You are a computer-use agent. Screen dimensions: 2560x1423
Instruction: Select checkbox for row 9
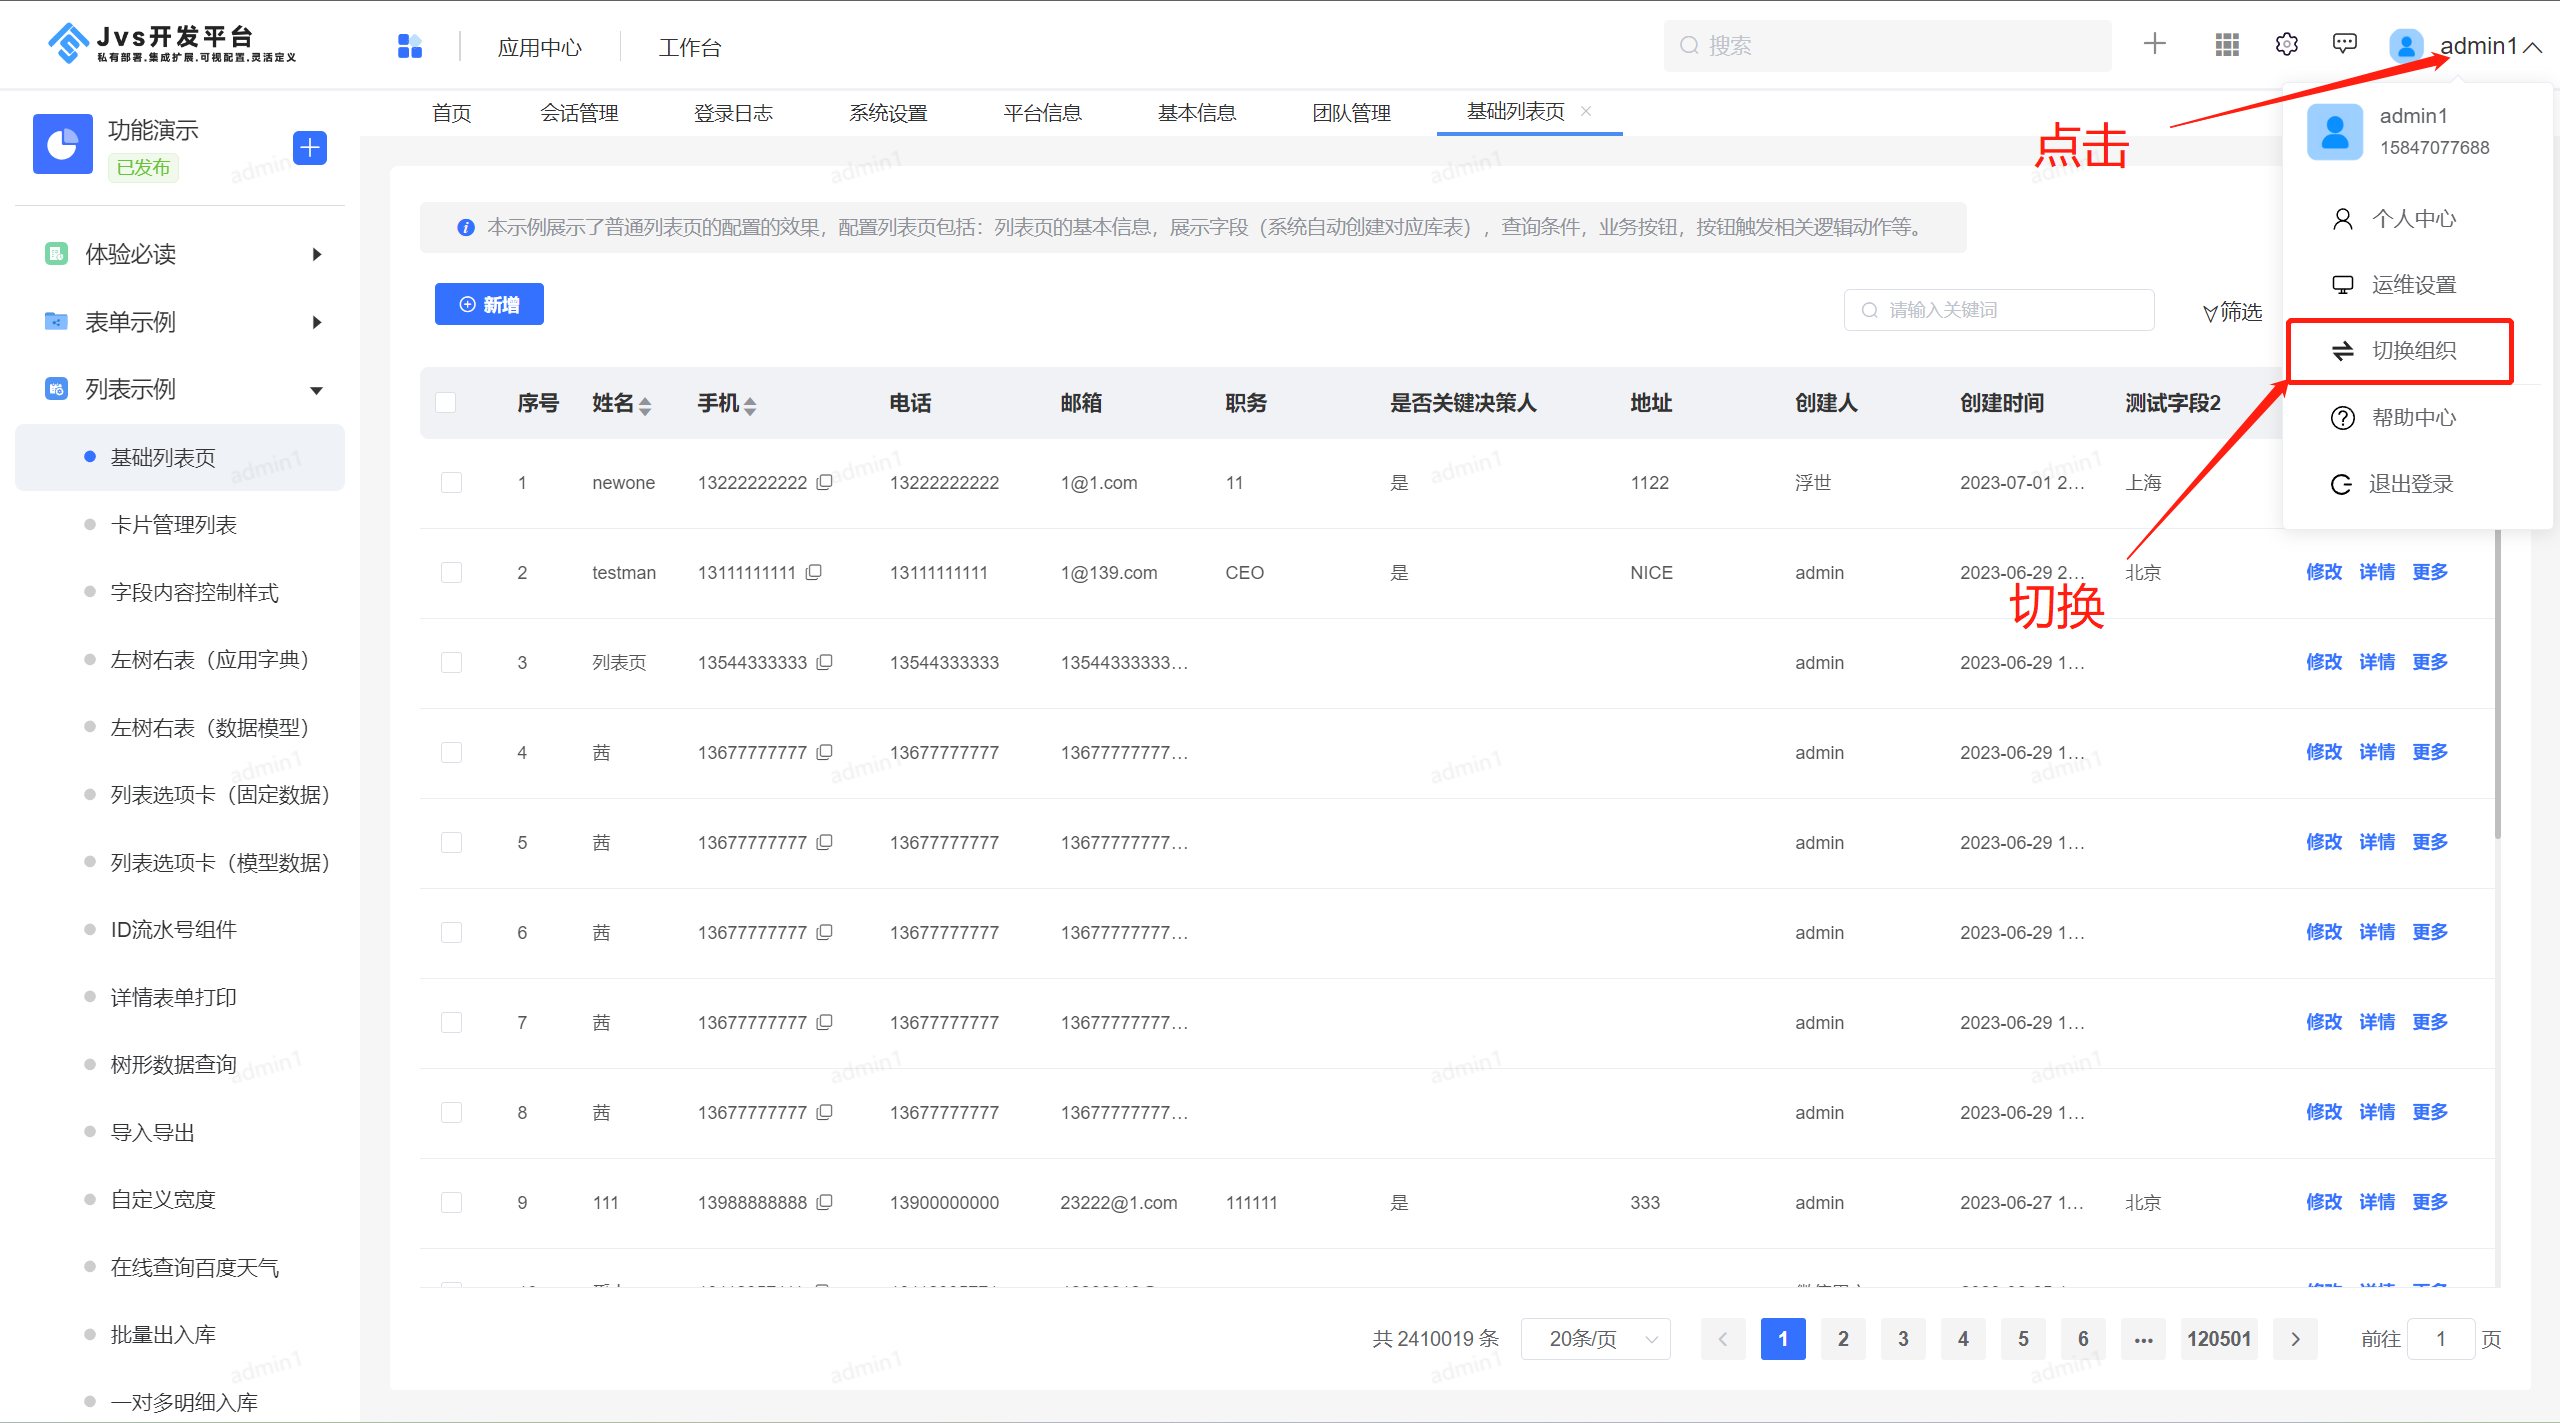451,1202
